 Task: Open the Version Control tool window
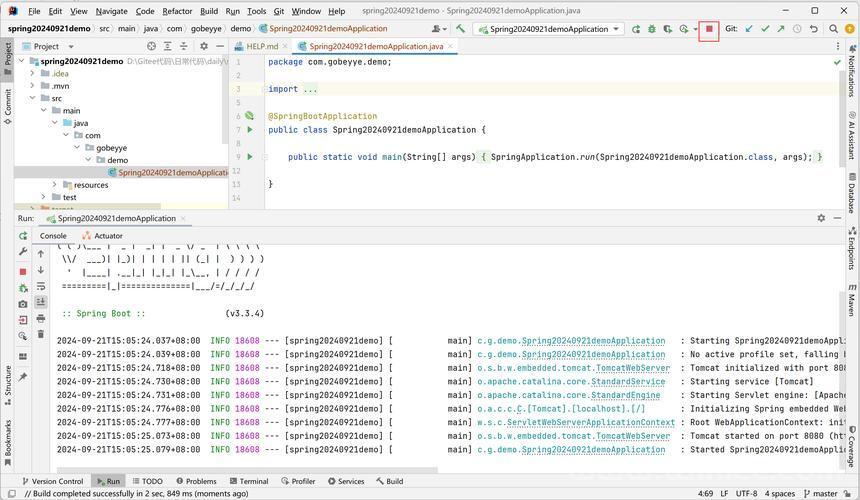pyautogui.click(x=53, y=481)
